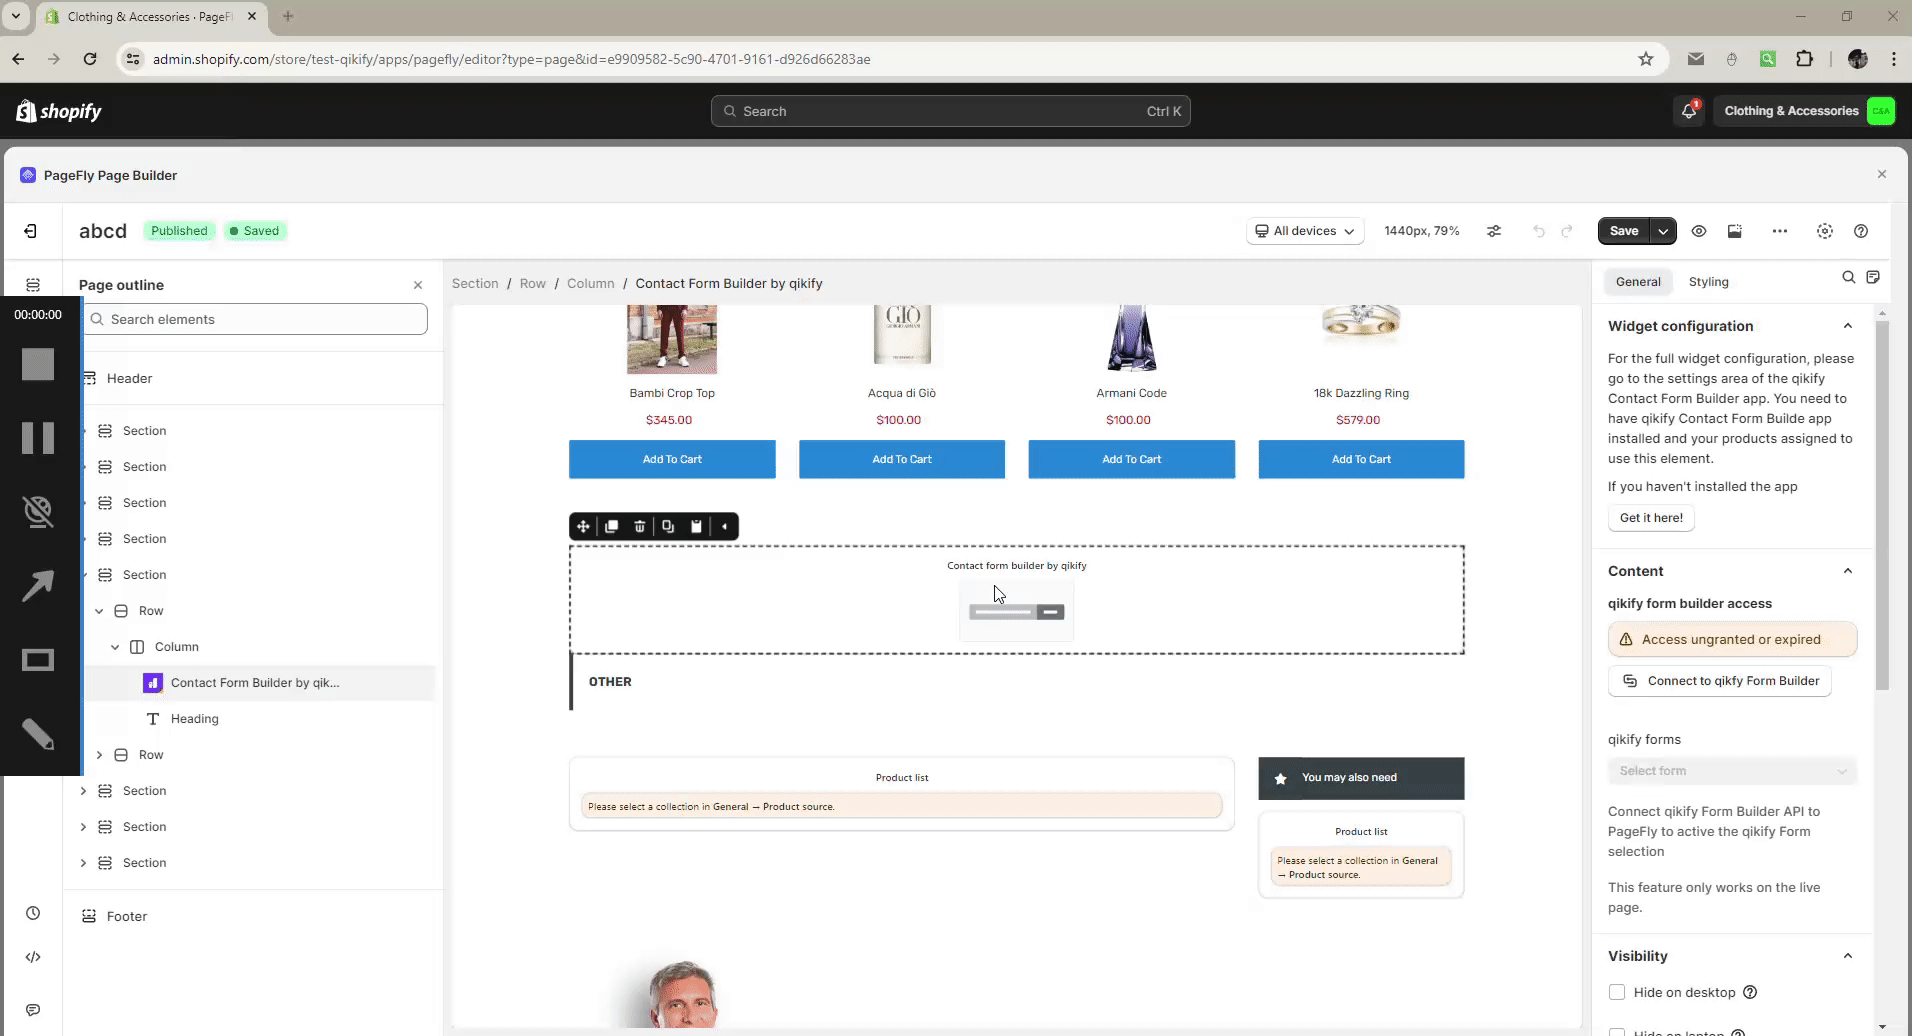Click the help question mark icon

click(1861, 231)
